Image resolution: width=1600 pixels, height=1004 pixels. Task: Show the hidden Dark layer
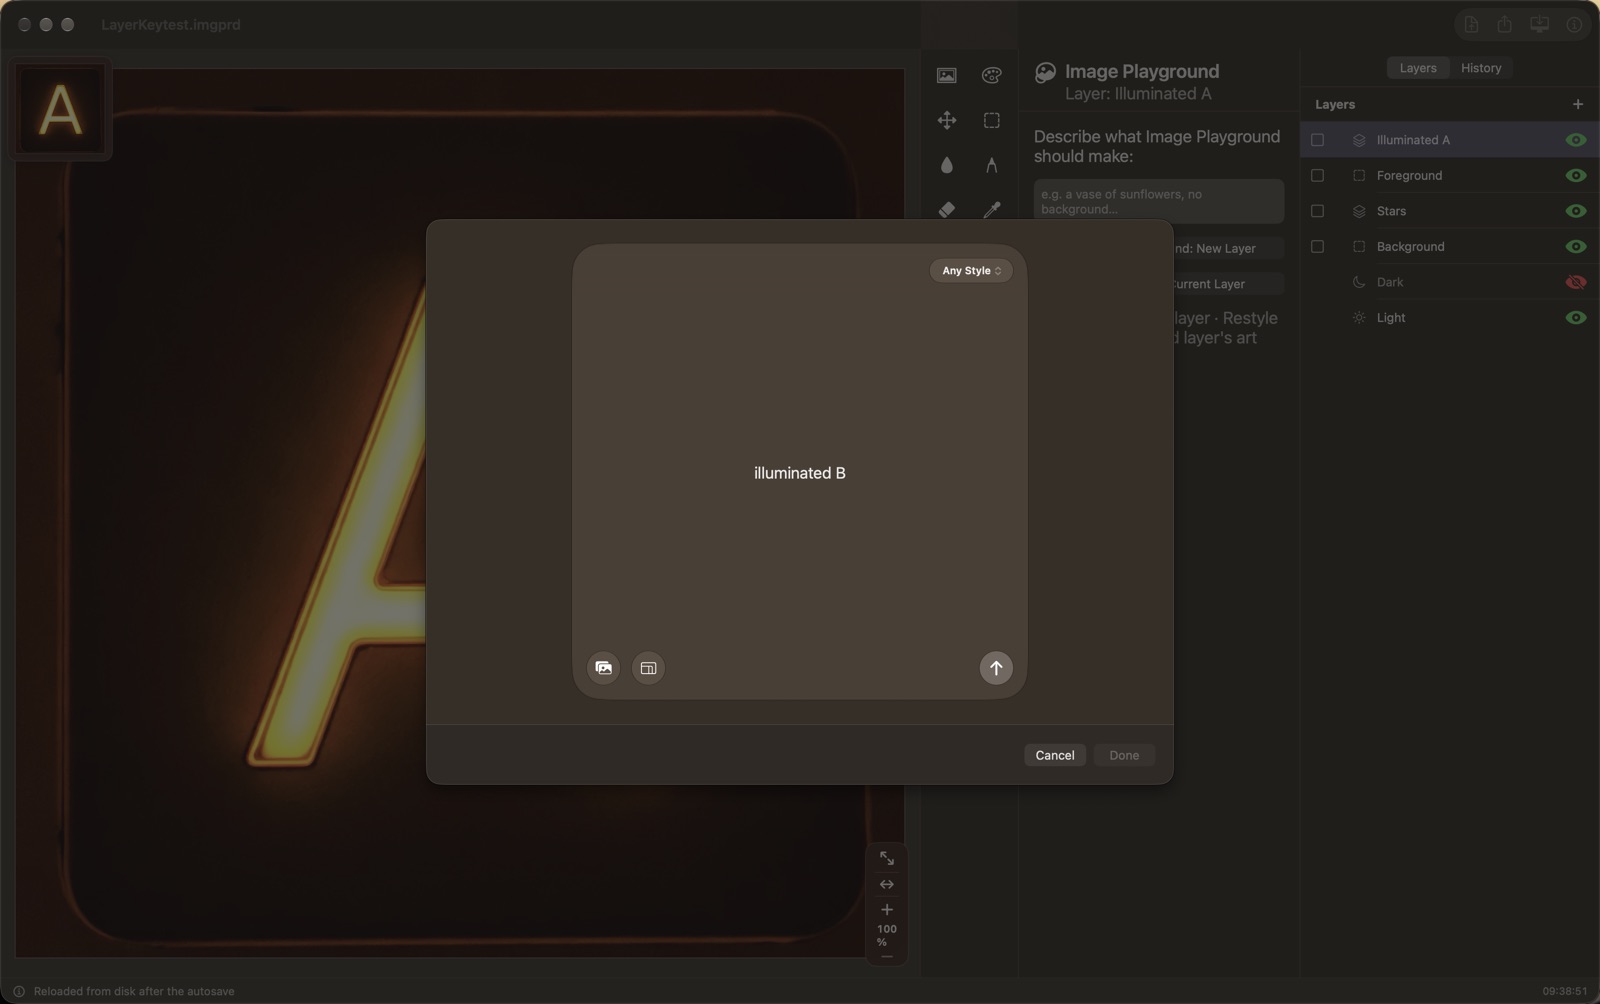[x=1576, y=282]
